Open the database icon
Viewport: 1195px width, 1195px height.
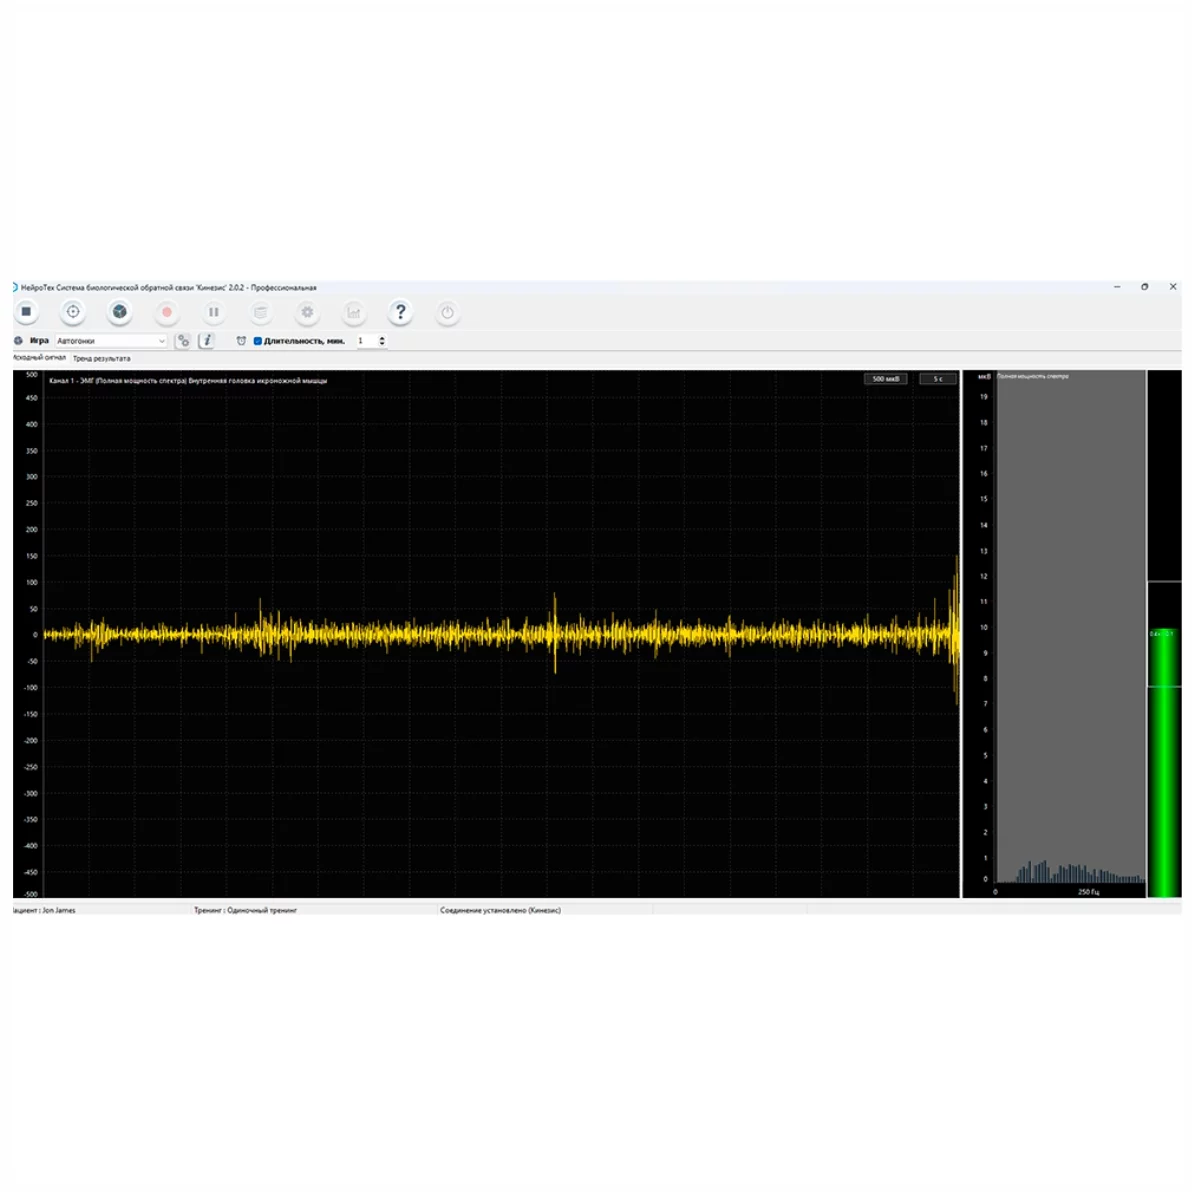tap(261, 312)
